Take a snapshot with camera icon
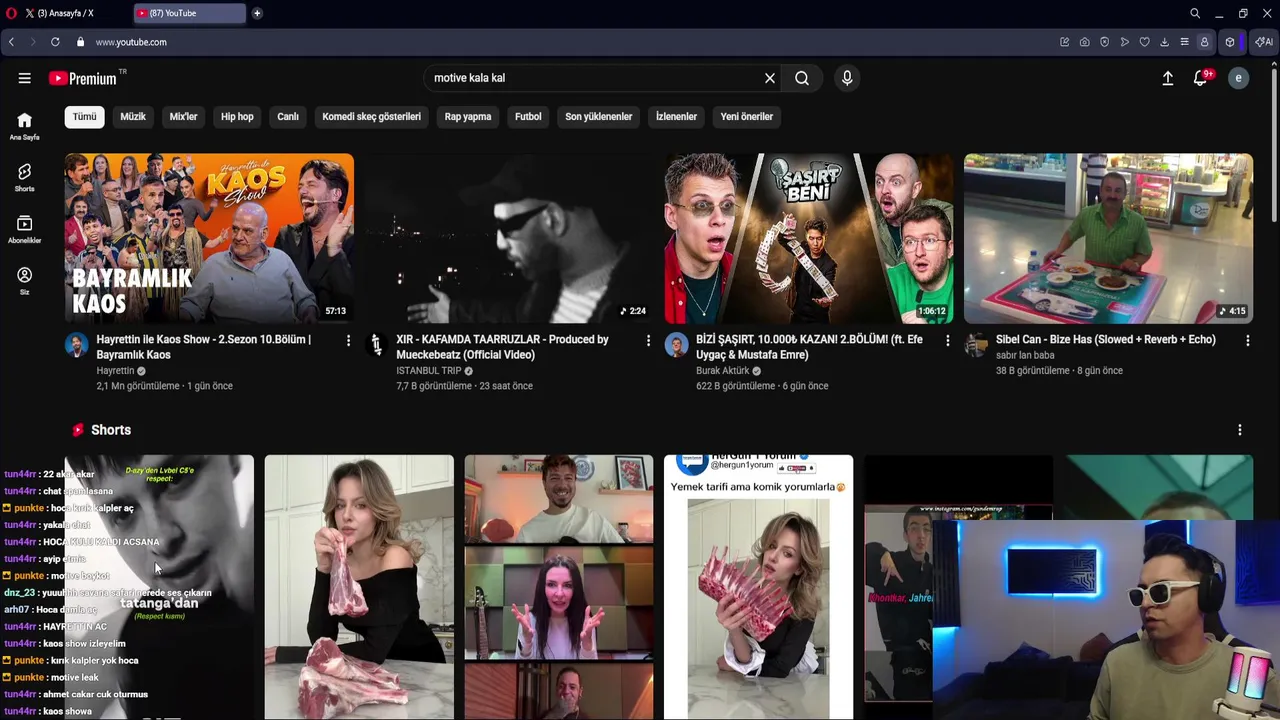The width and height of the screenshot is (1280, 720). [x=1084, y=42]
